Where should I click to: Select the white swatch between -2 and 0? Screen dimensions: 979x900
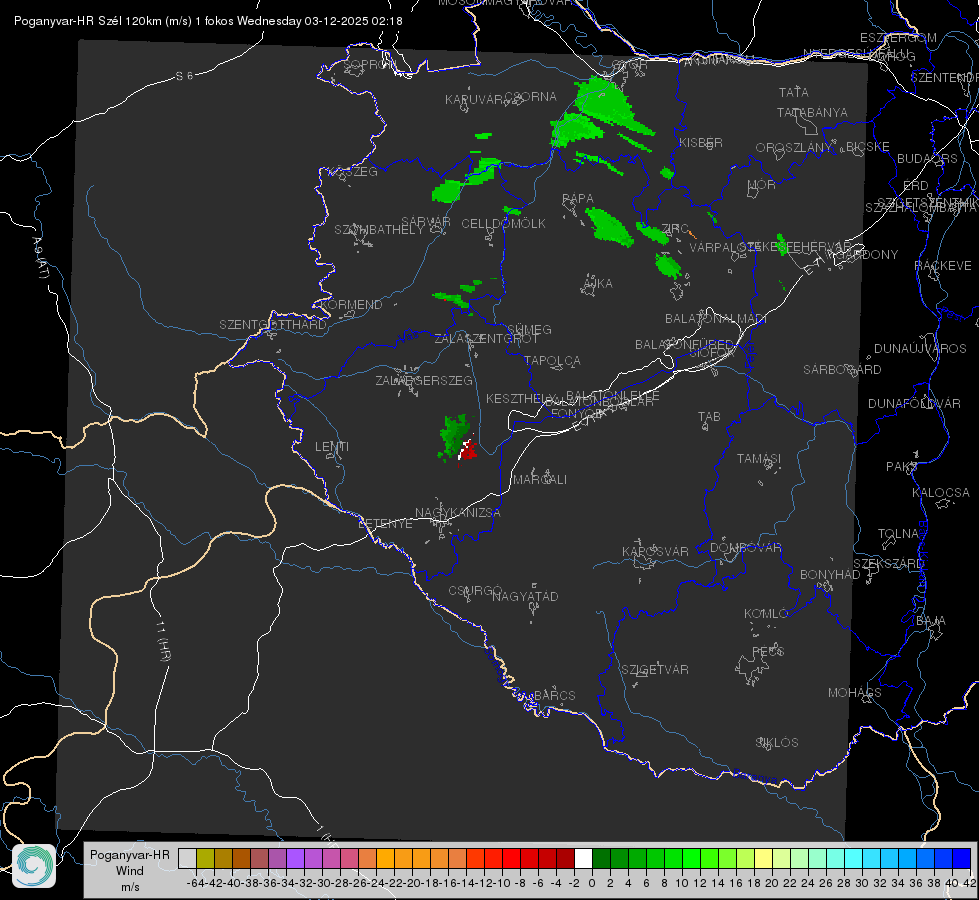coord(583,859)
